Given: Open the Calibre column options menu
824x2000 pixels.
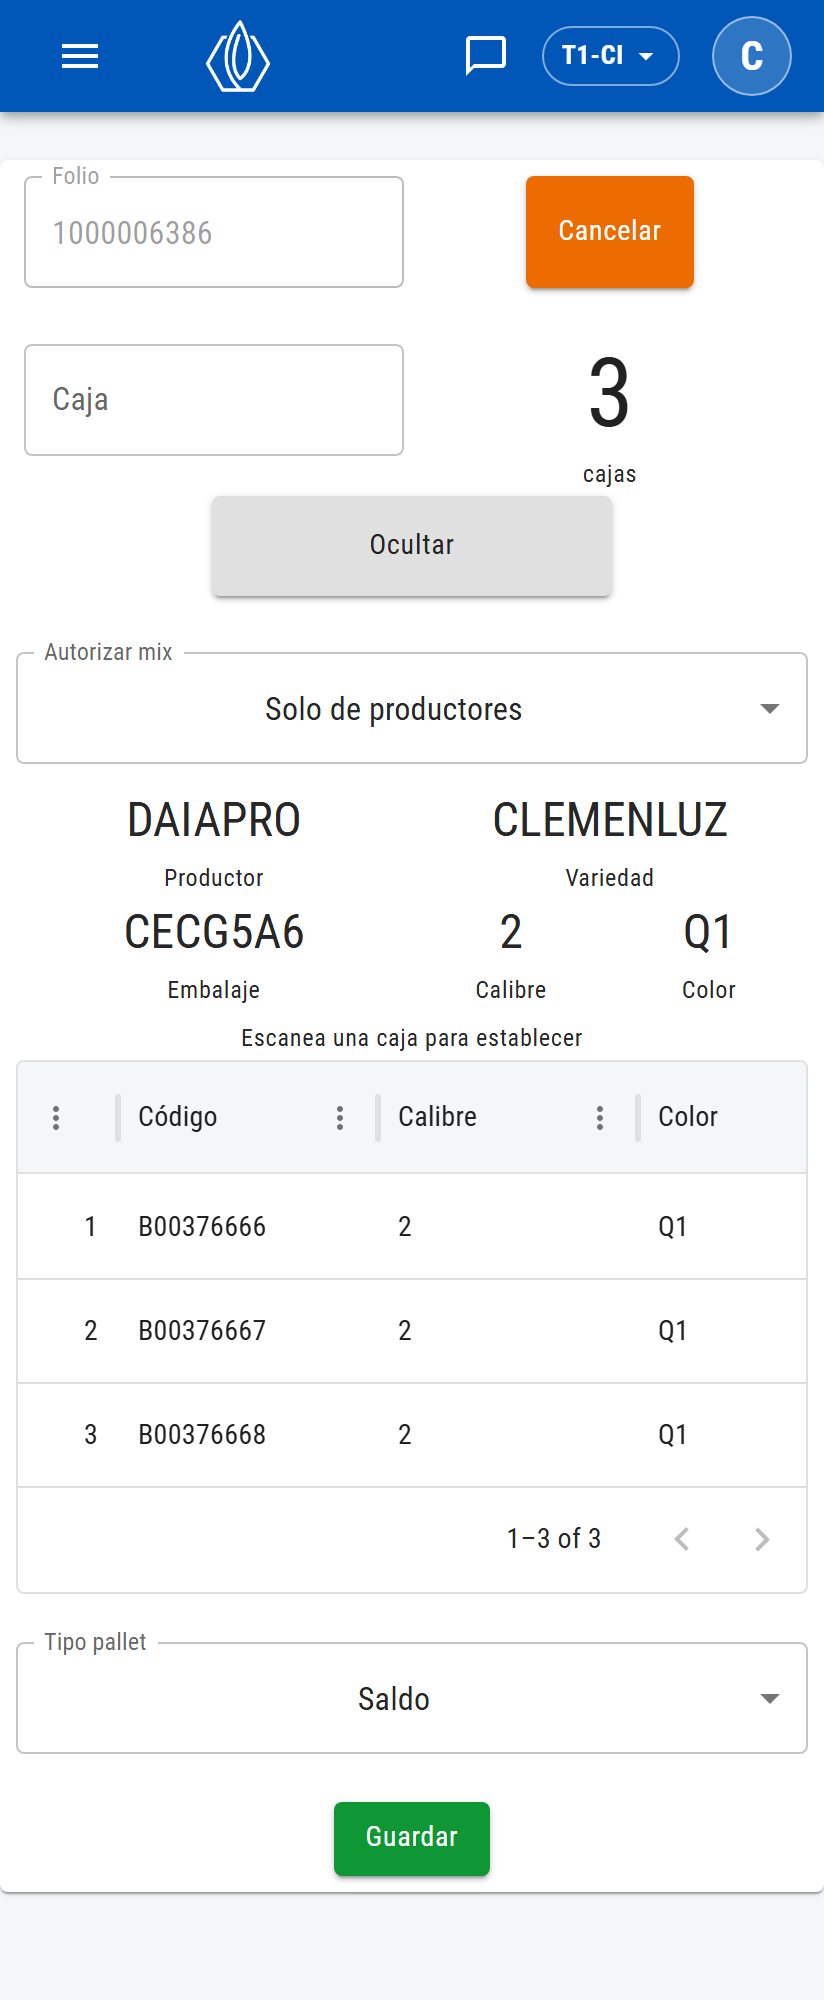Looking at the screenshot, I should (600, 1117).
